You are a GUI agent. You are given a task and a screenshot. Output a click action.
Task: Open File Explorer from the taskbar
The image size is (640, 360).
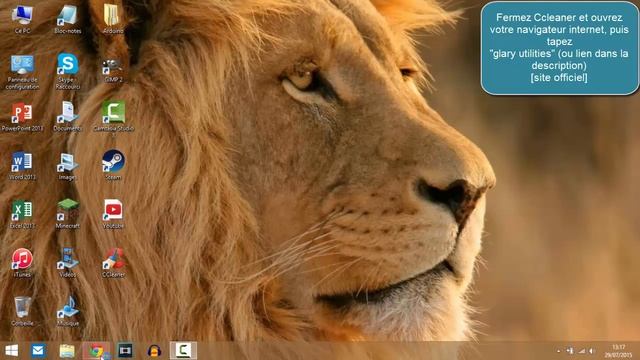point(67,351)
